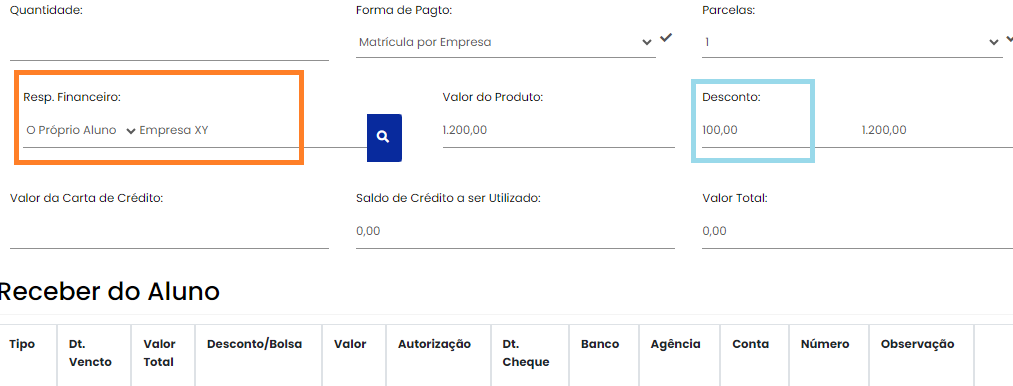Image resolution: width=1013 pixels, height=386 pixels.
Task: Select the Observação column header
Action: click(x=917, y=344)
